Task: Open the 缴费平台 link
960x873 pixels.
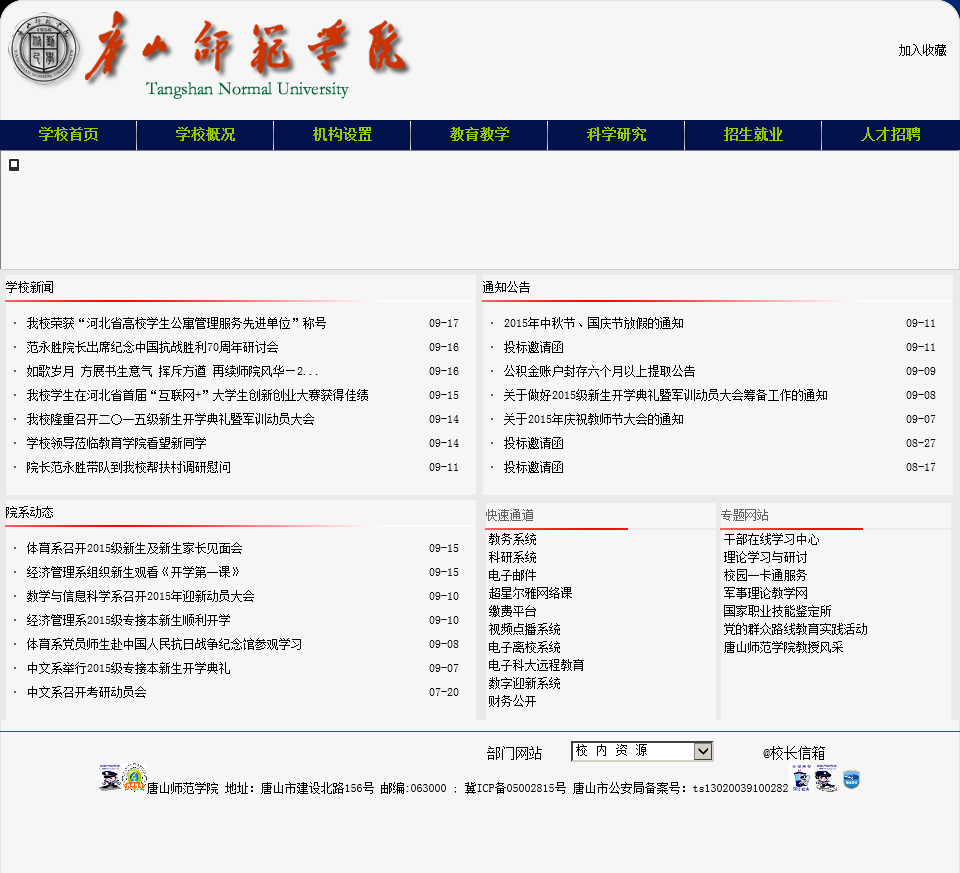Action: (512, 611)
